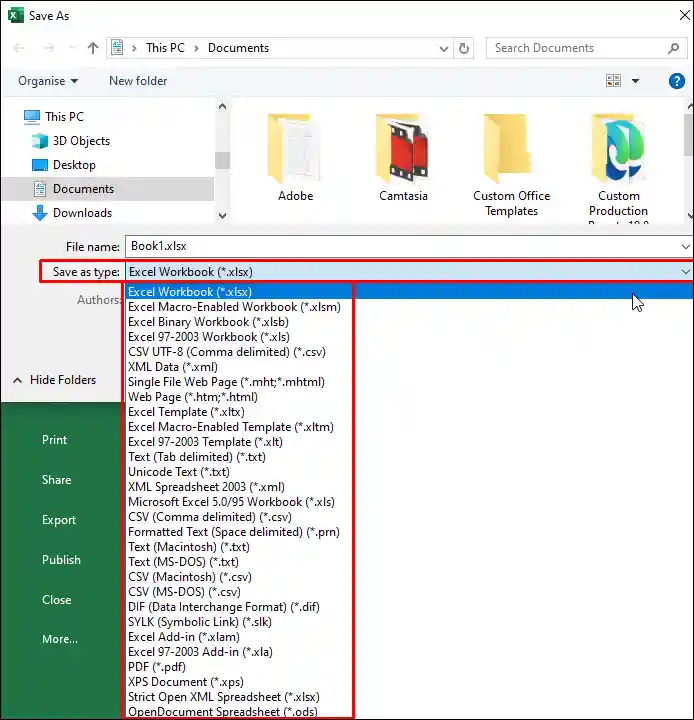694x720 pixels.
Task: Open the Adobe folder
Action: [x=295, y=158]
